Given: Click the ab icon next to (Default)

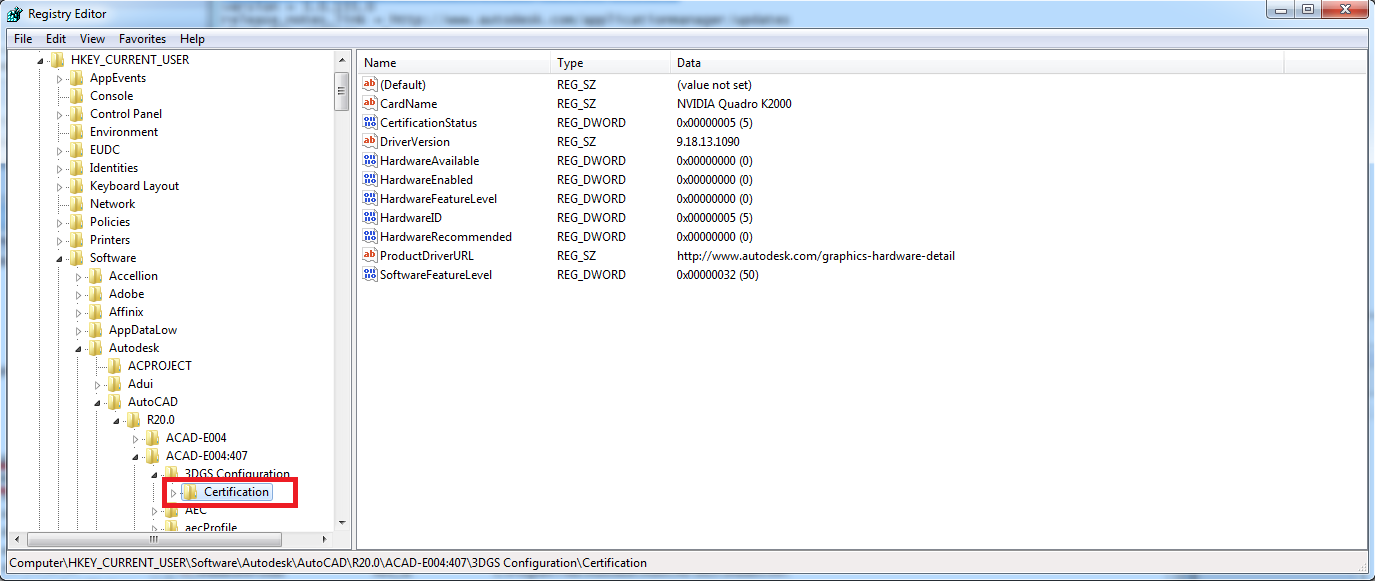Looking at the screenshot, I should [x=369, y=84].
